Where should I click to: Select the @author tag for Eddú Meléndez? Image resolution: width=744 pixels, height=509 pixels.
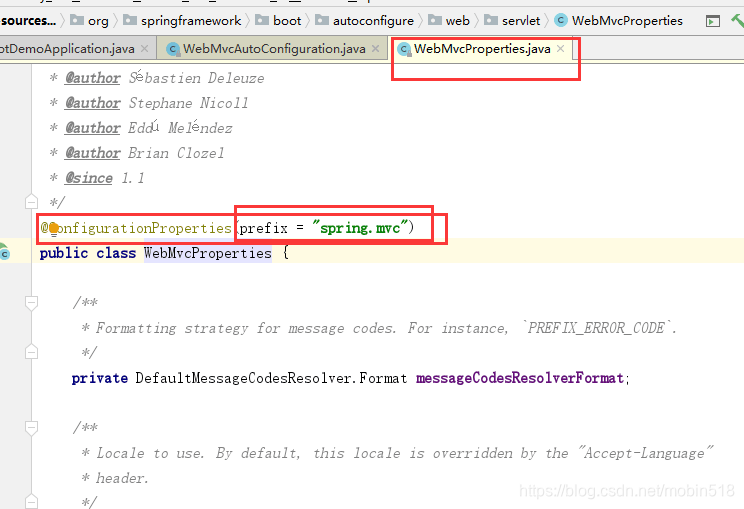coord(93,128)
